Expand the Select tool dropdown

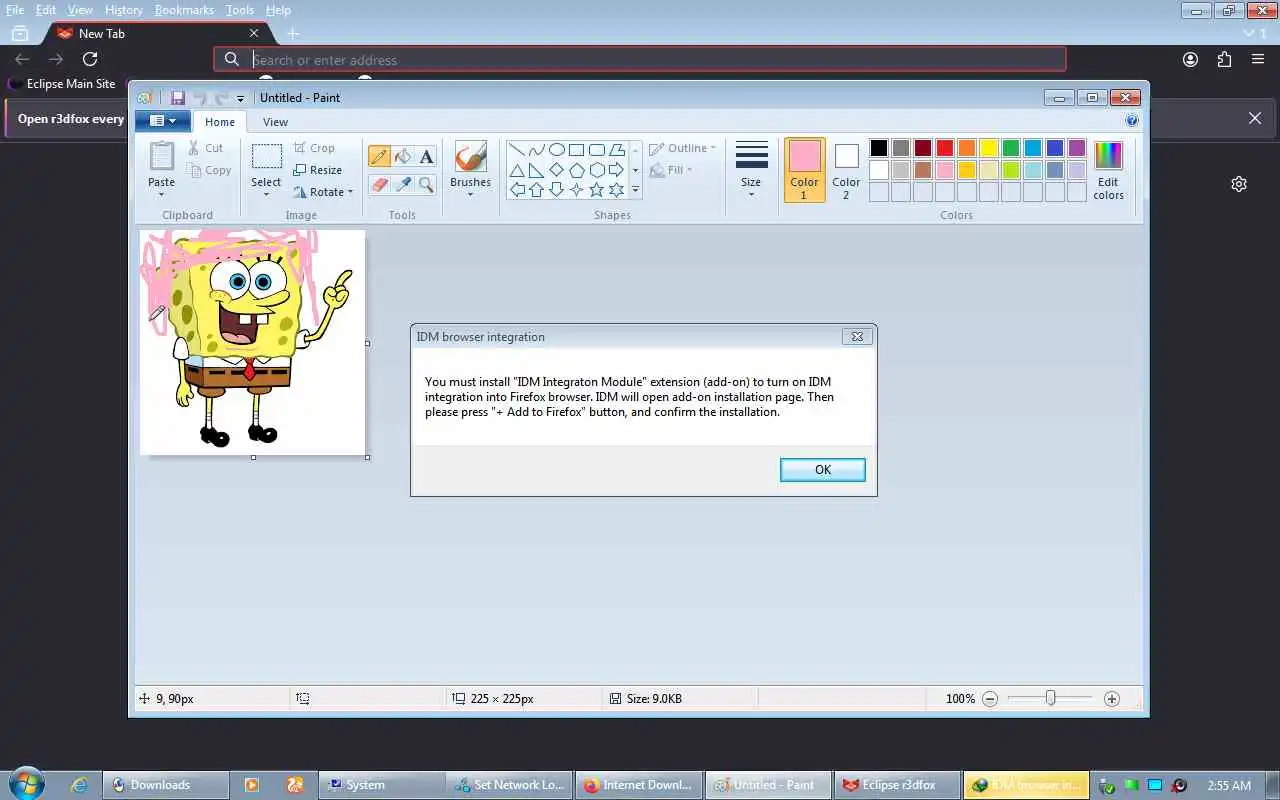pos(266,193)
